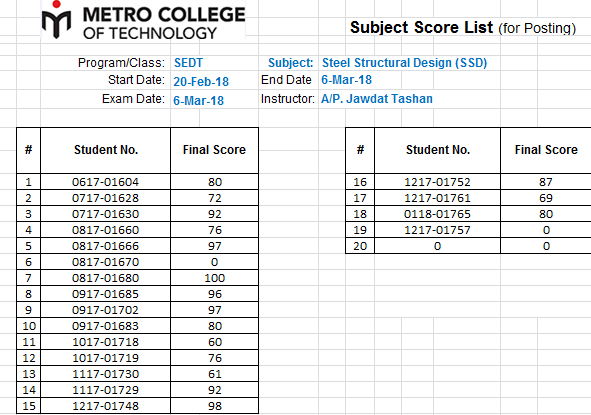
Task: Select student number 1117-01730
Action: point(106,374)
